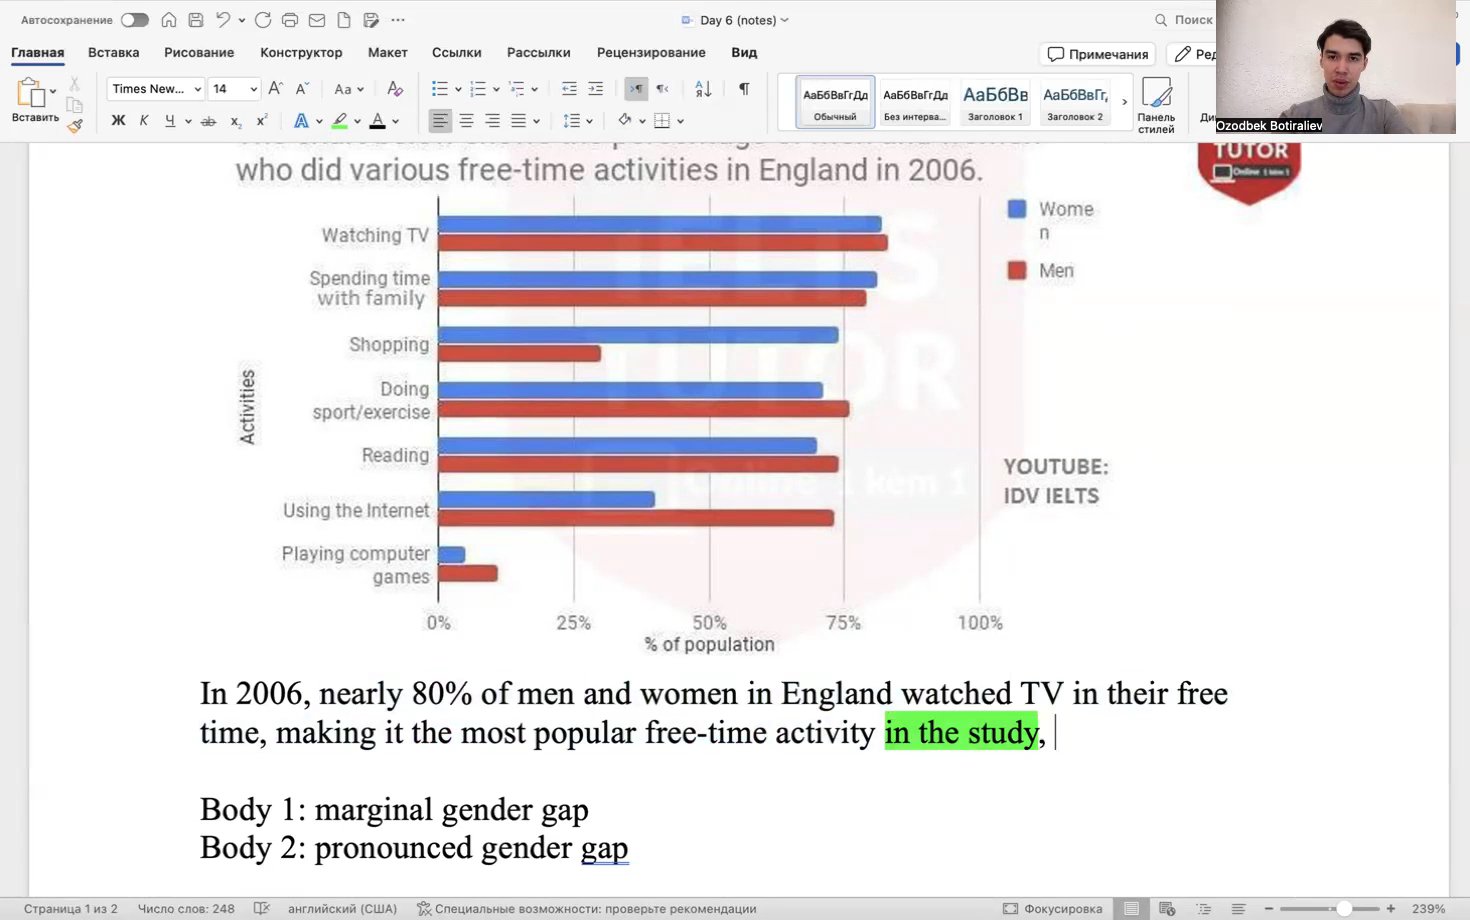Toggle Автосохранение (AutoSave) switch
Image resolution: width=1470 pixels, height=920 pixels.
135,18
